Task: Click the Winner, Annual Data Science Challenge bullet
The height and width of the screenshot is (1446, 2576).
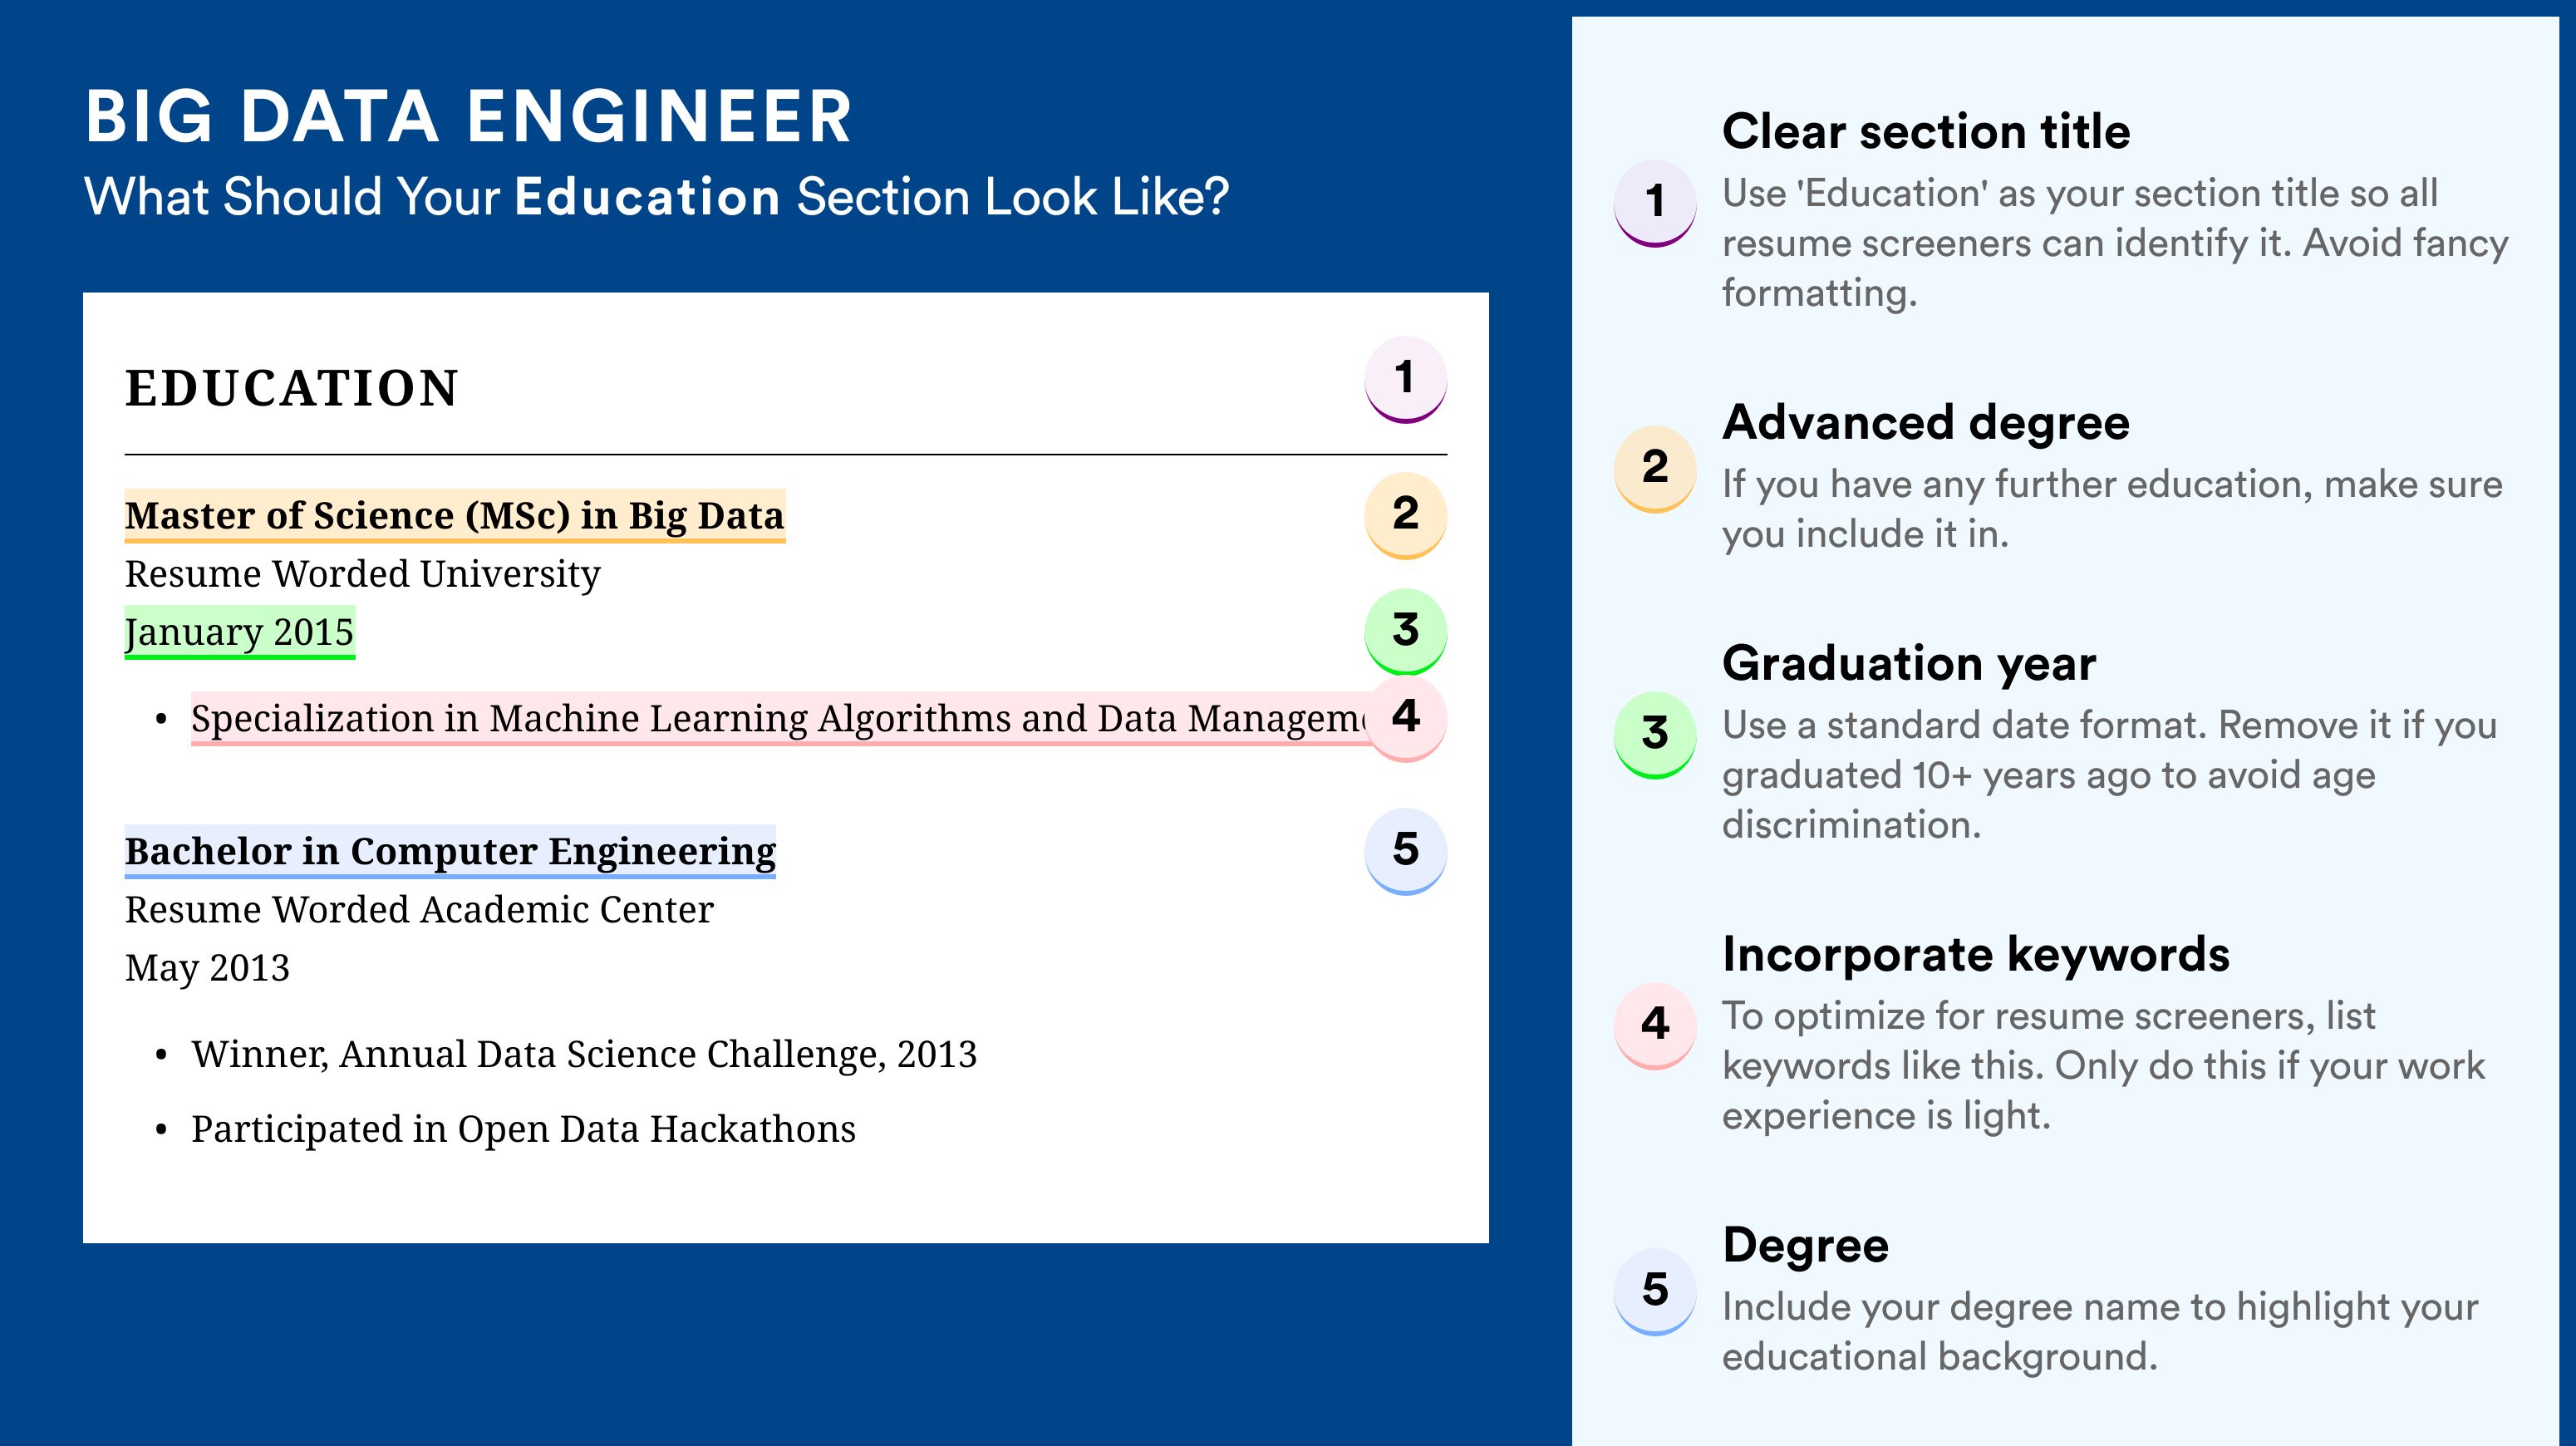Action: pos(584,1055)
